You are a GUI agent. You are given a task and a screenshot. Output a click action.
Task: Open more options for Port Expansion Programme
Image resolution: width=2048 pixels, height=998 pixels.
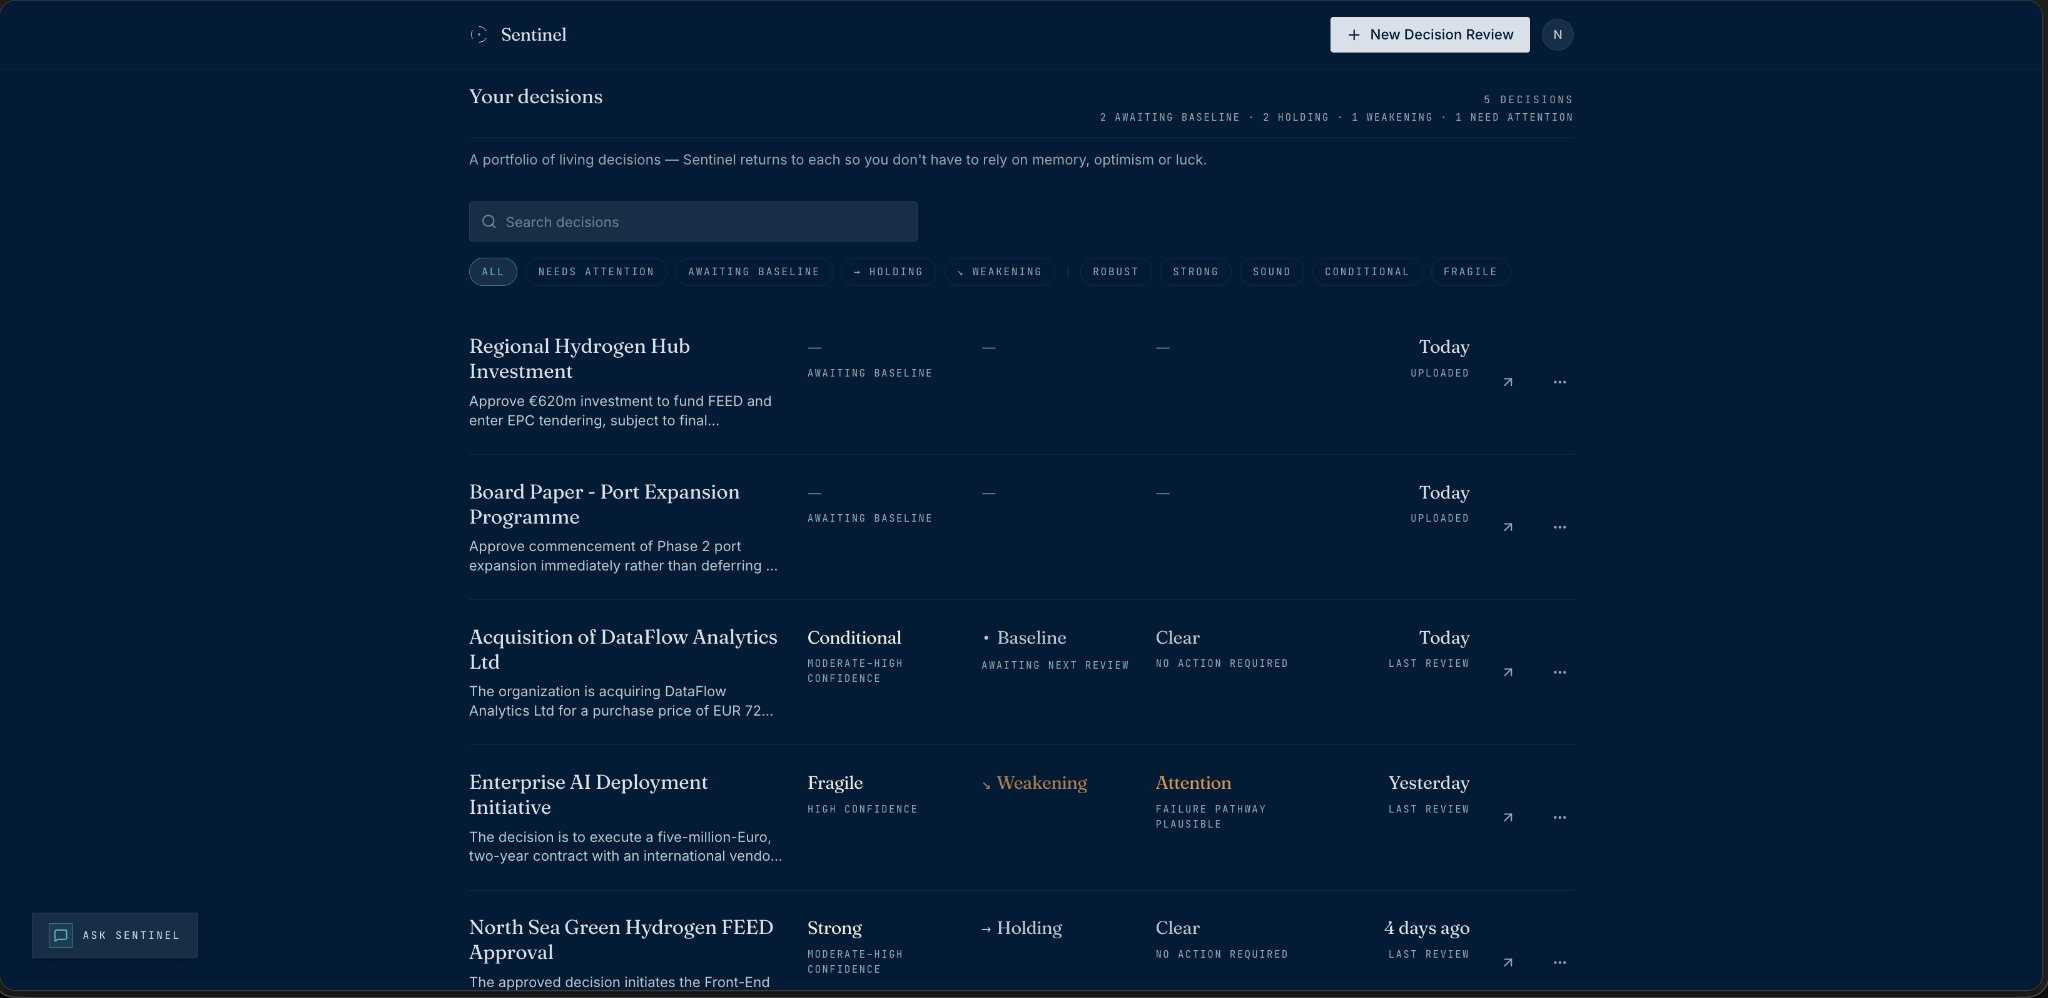tap(1560, 527)
